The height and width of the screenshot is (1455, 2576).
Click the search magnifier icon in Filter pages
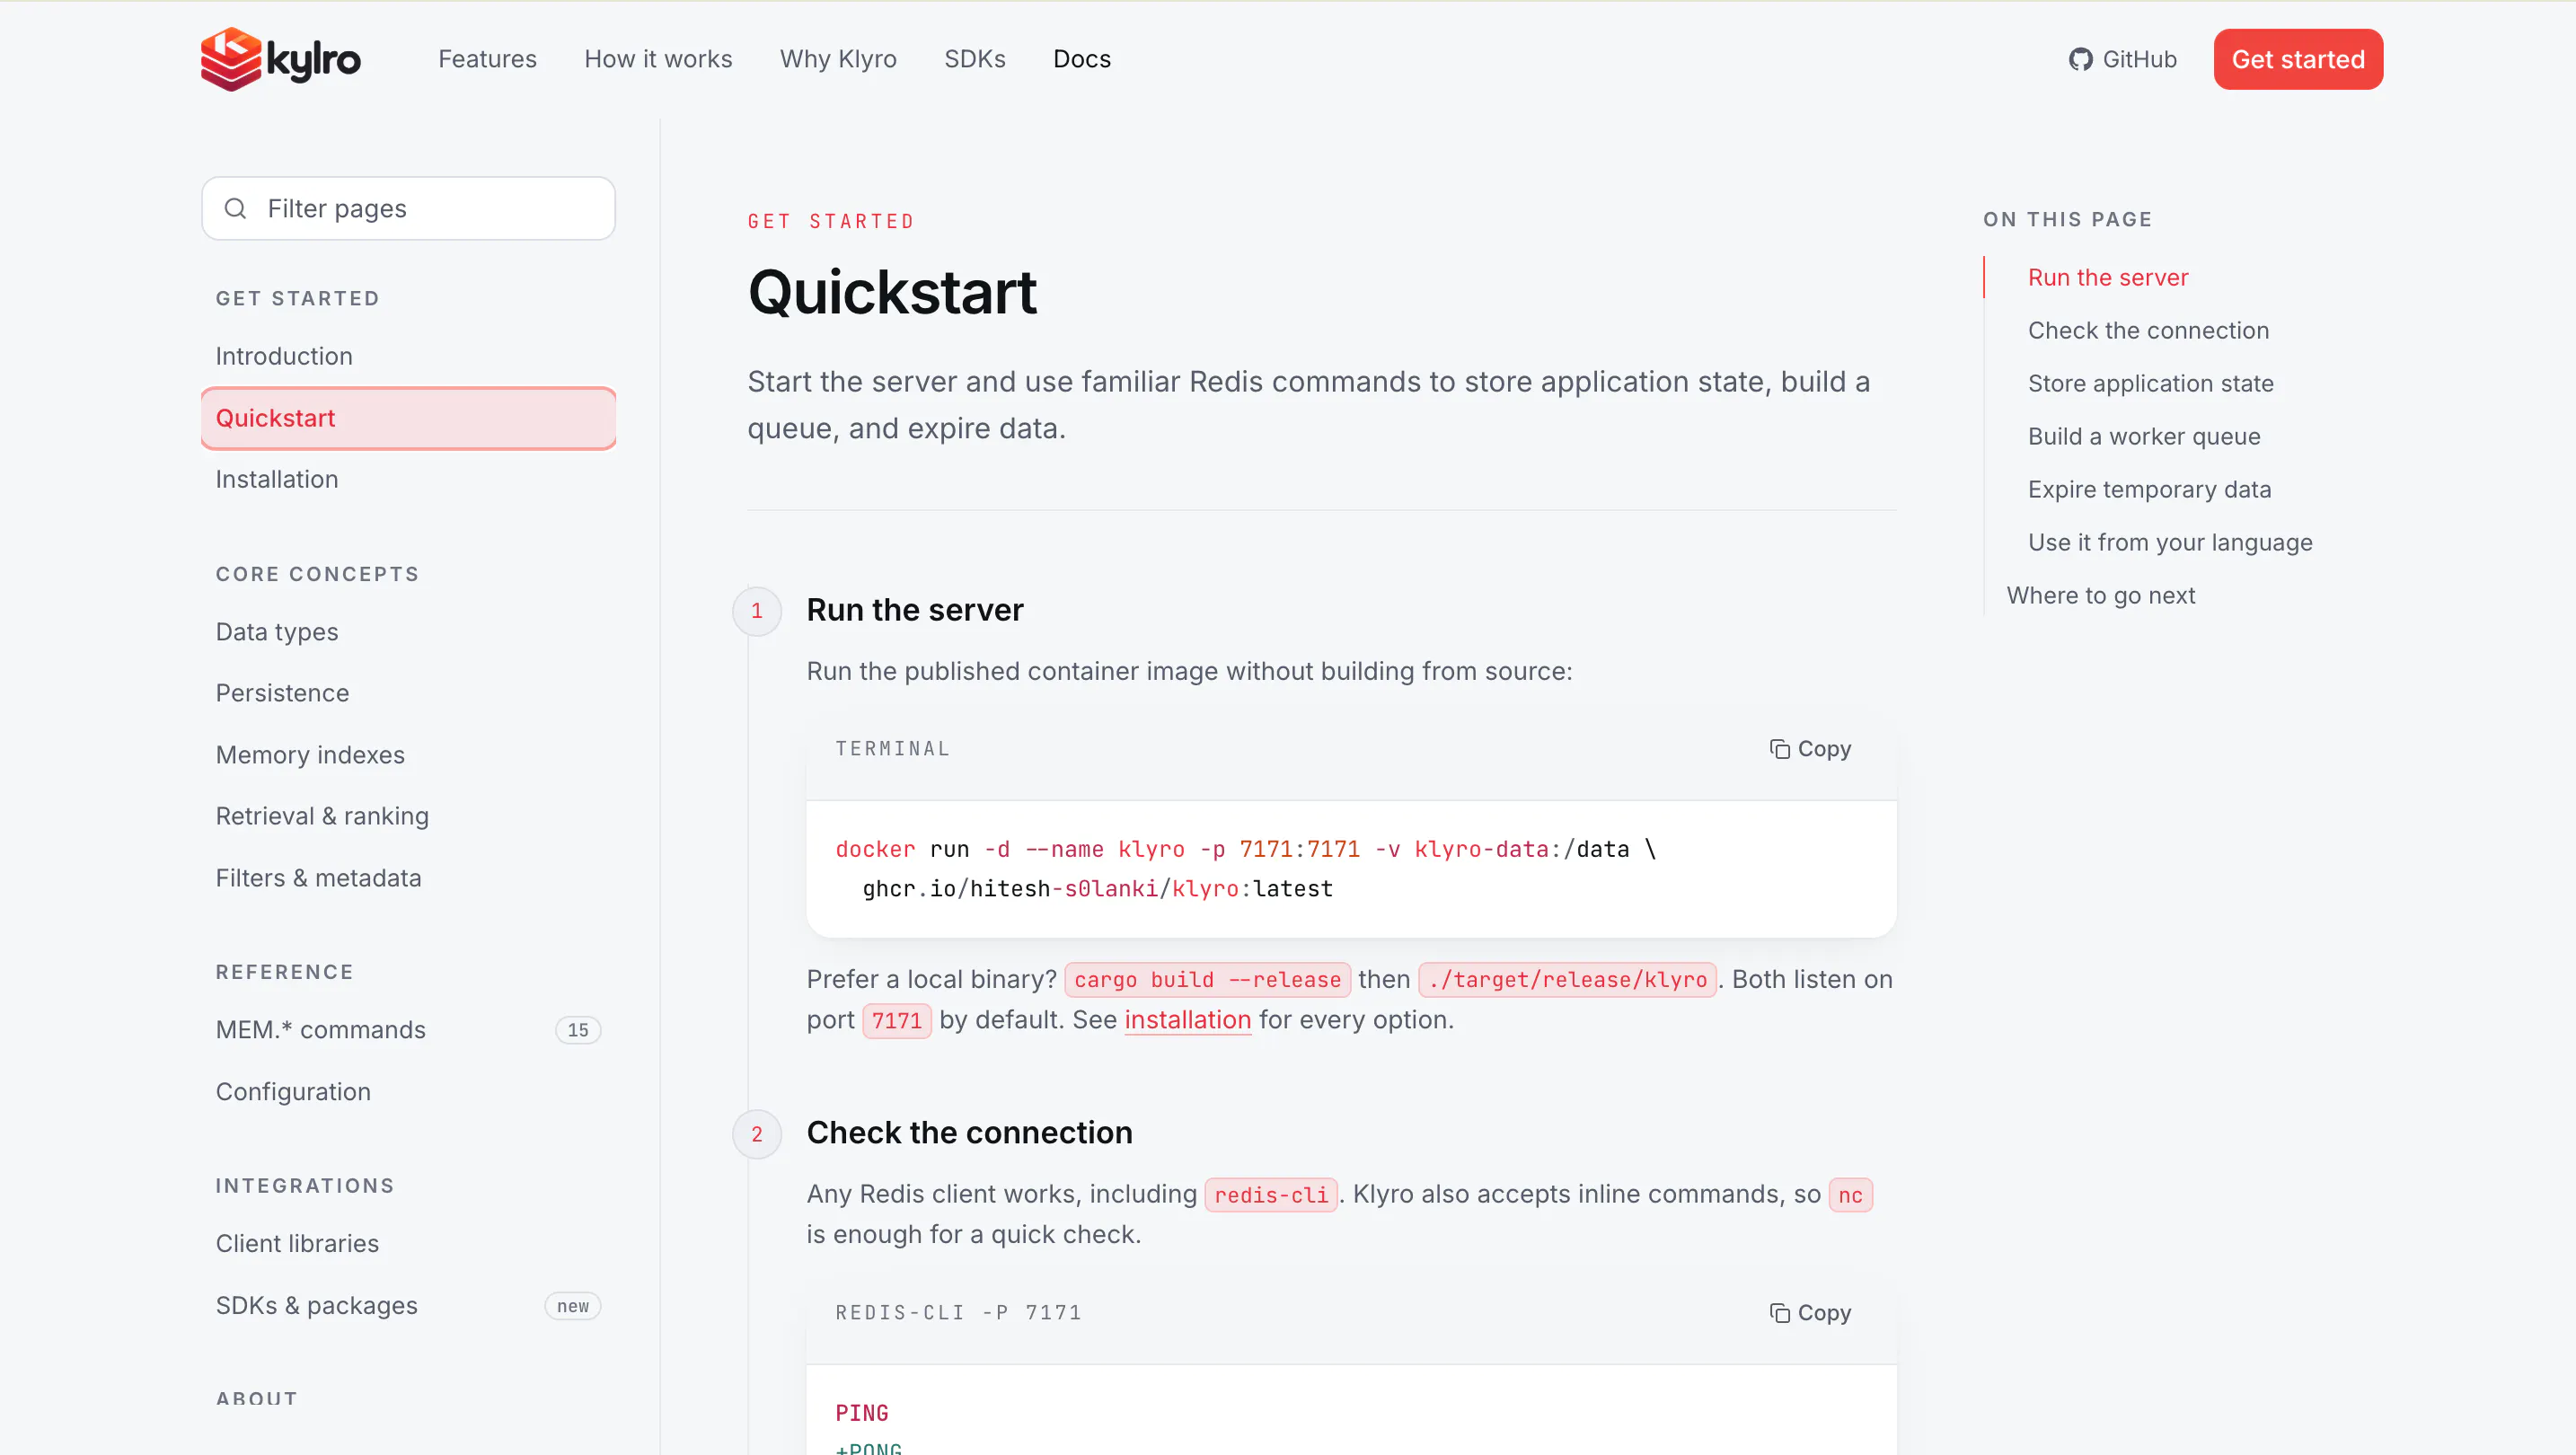coord(235,208)
